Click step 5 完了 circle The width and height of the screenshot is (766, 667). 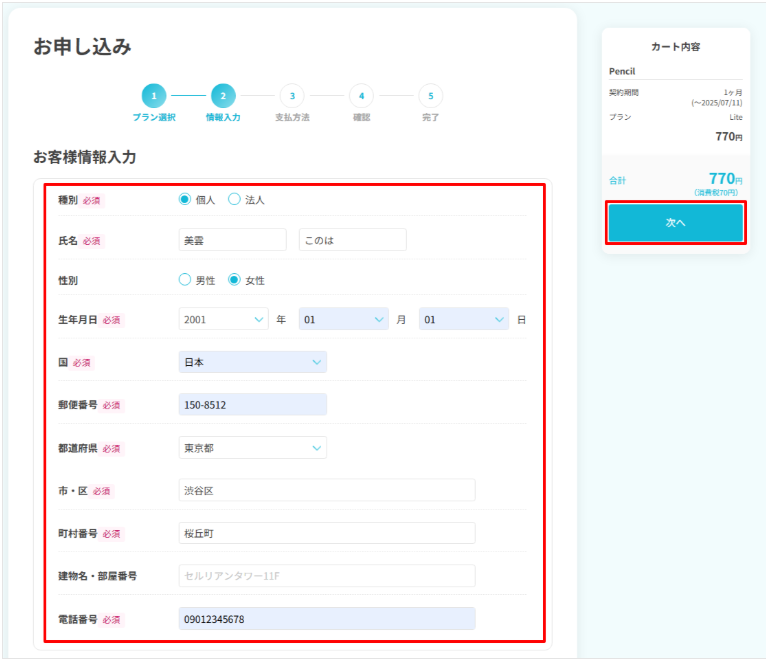[431, 96]
